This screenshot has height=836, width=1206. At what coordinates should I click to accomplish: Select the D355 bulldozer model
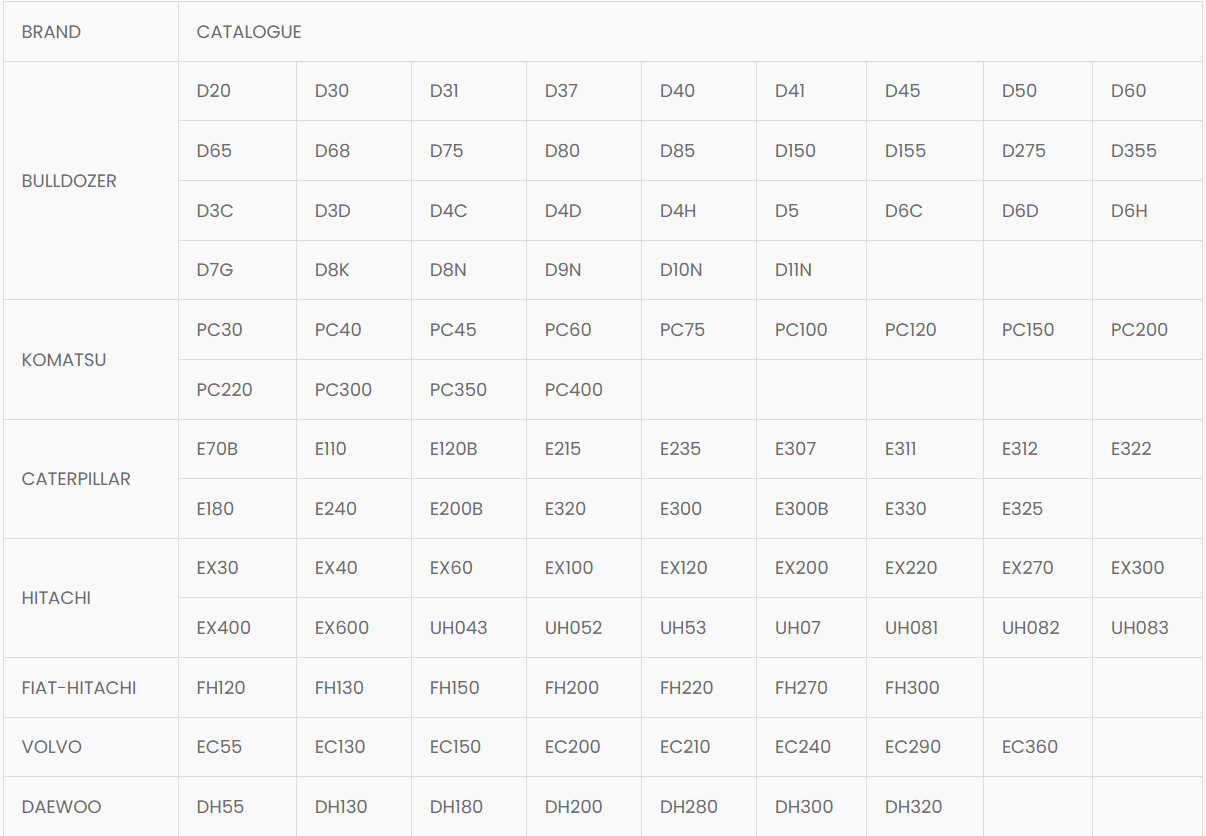coord(1147,151)
